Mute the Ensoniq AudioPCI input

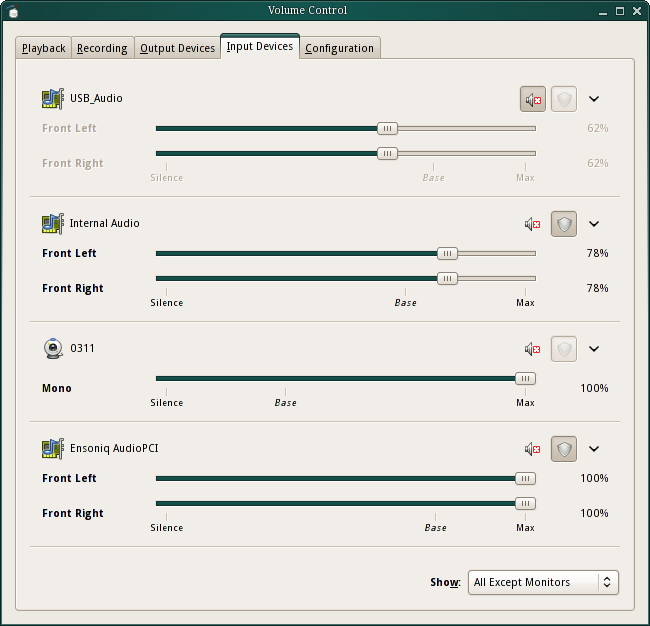532,449
